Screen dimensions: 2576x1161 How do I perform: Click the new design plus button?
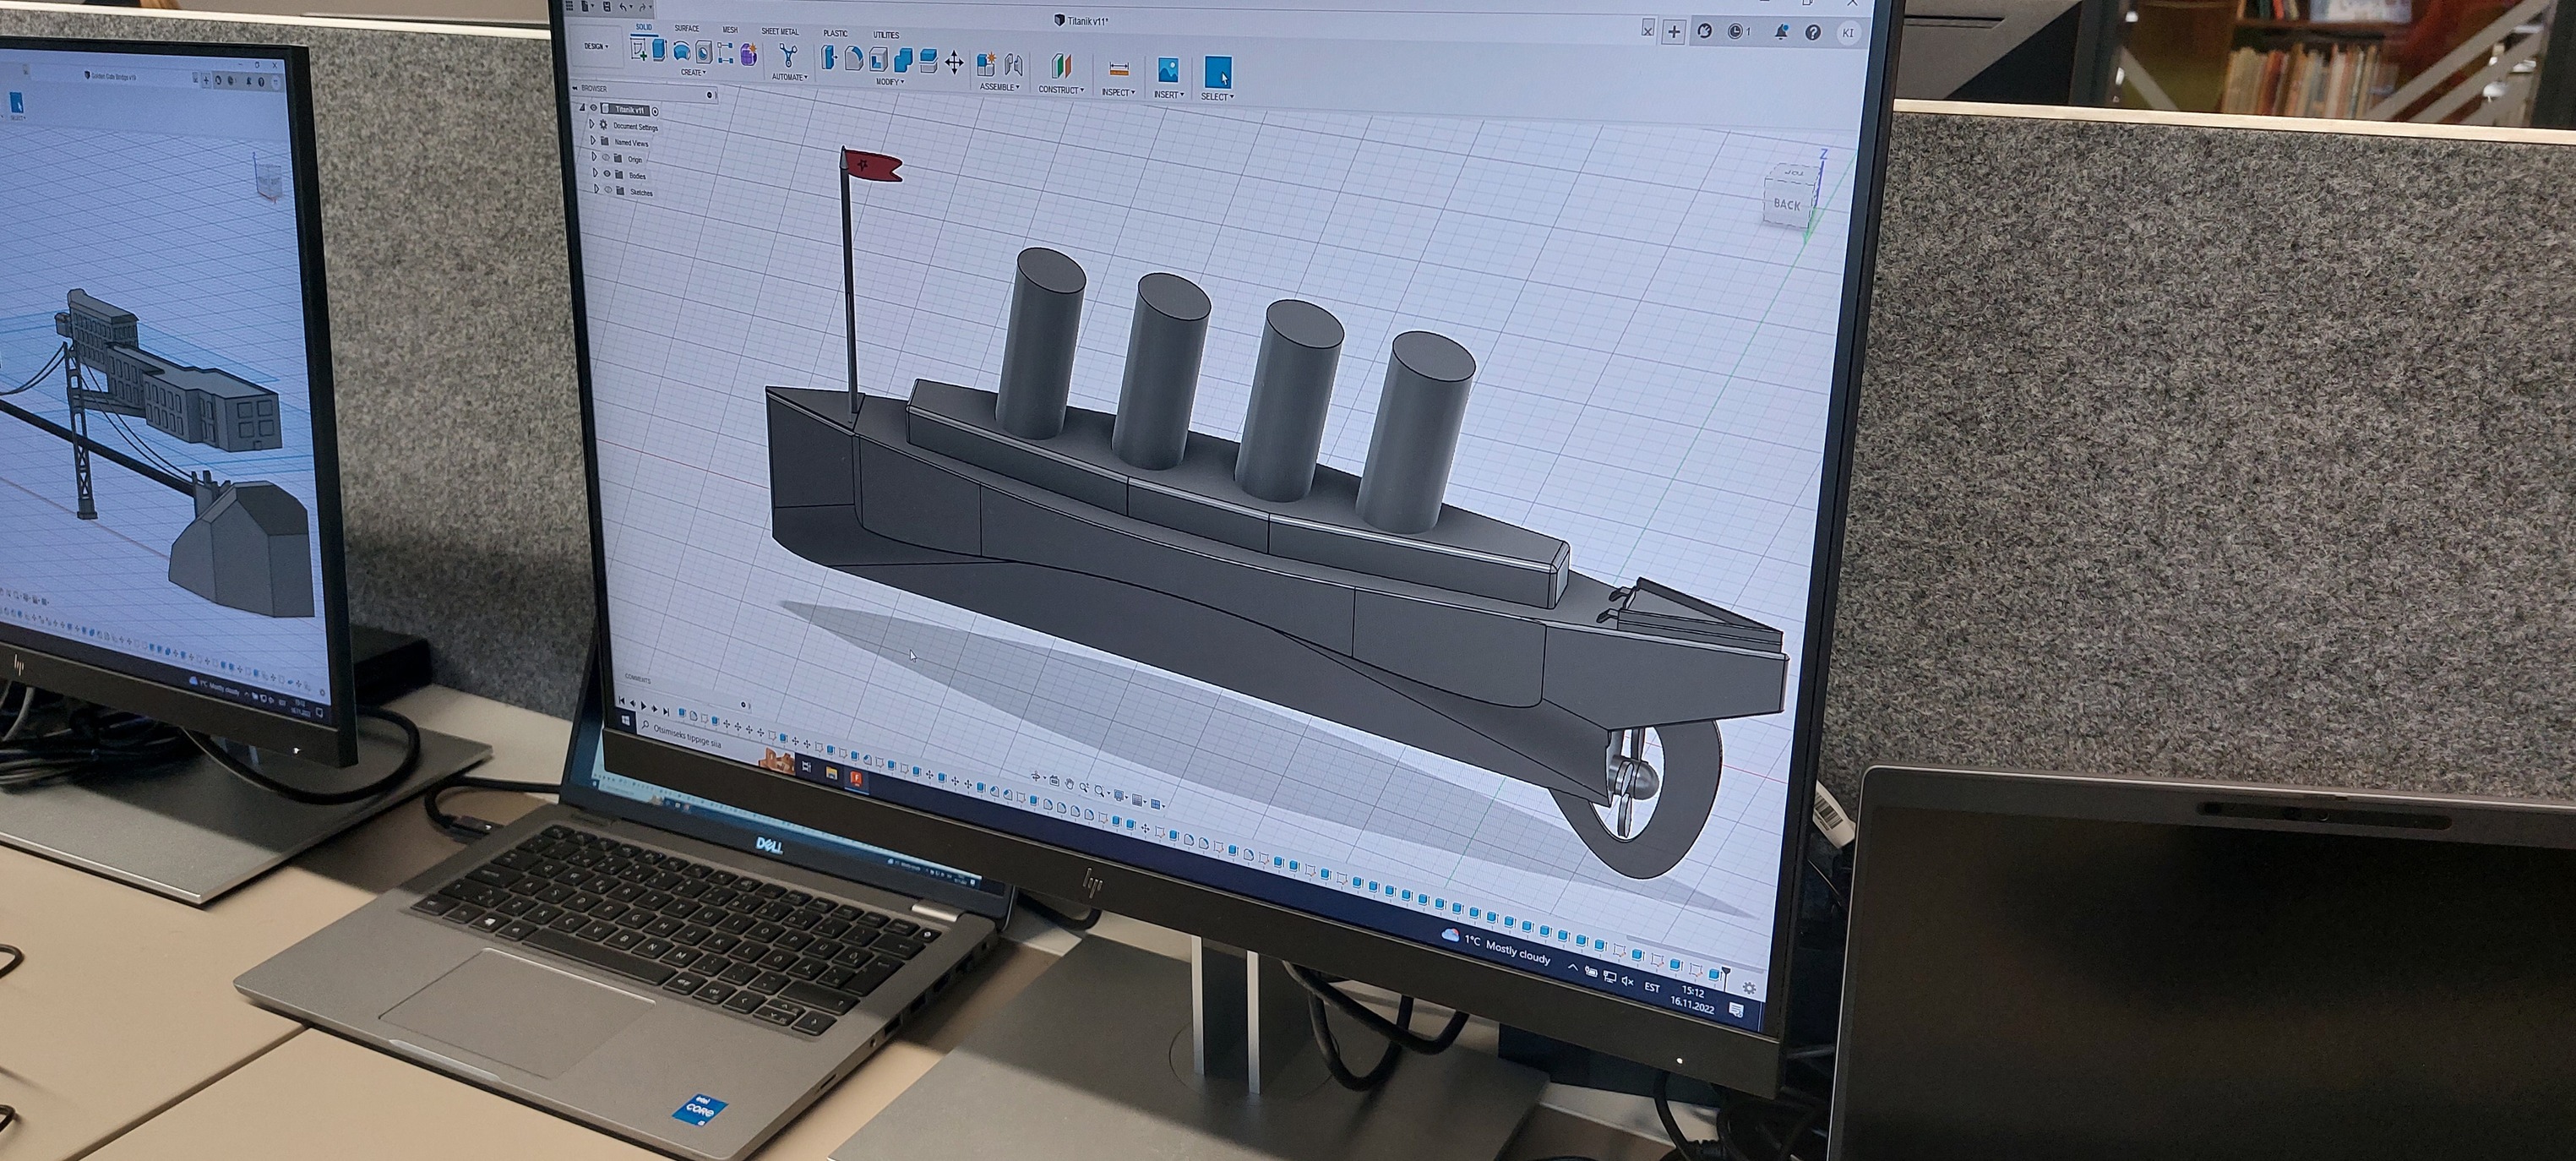pos(1674,32)
